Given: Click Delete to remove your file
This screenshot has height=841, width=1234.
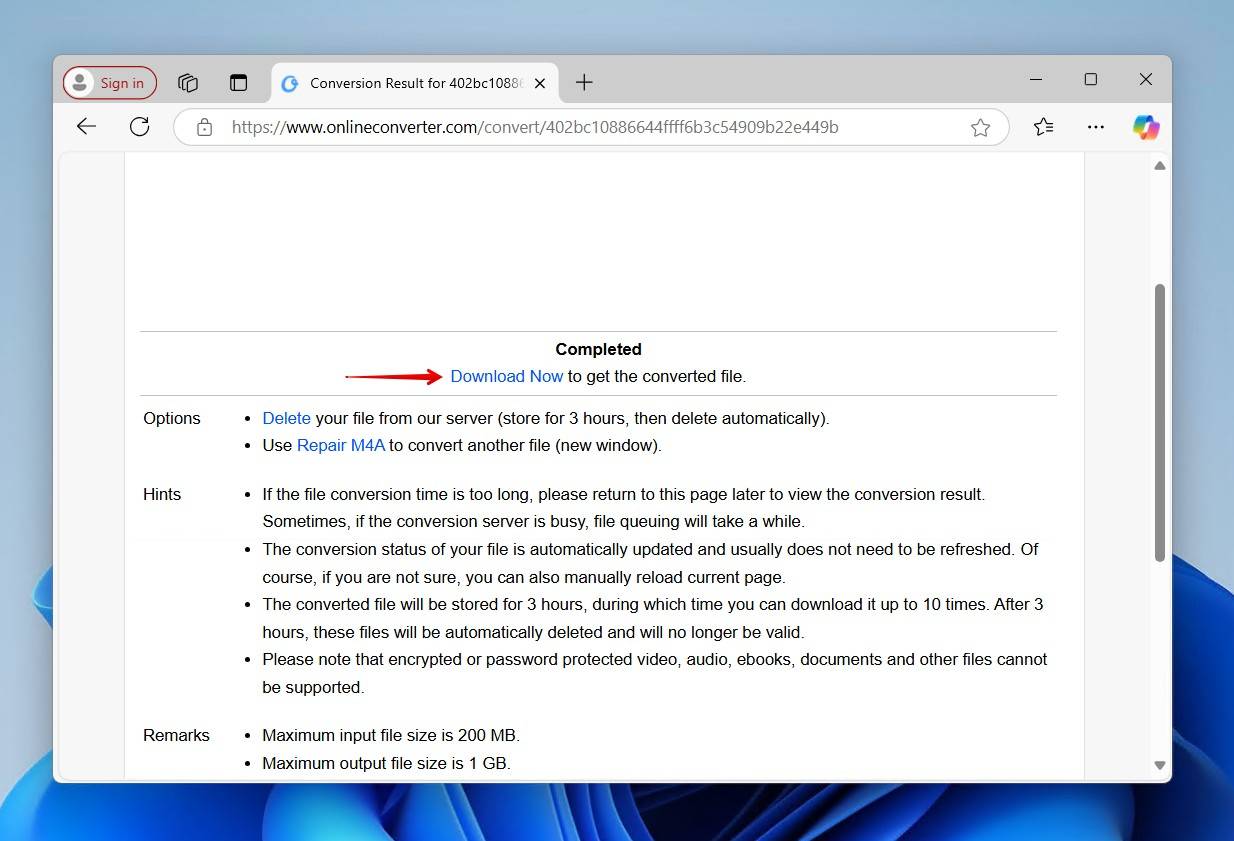Looking at the screenshot, I should (286, 418).
